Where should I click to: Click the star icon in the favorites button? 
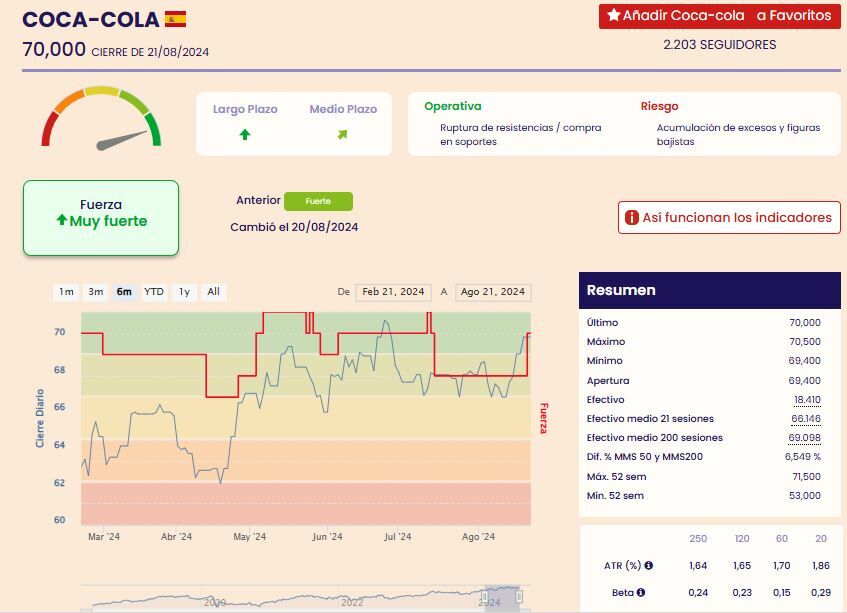point(613,15)
